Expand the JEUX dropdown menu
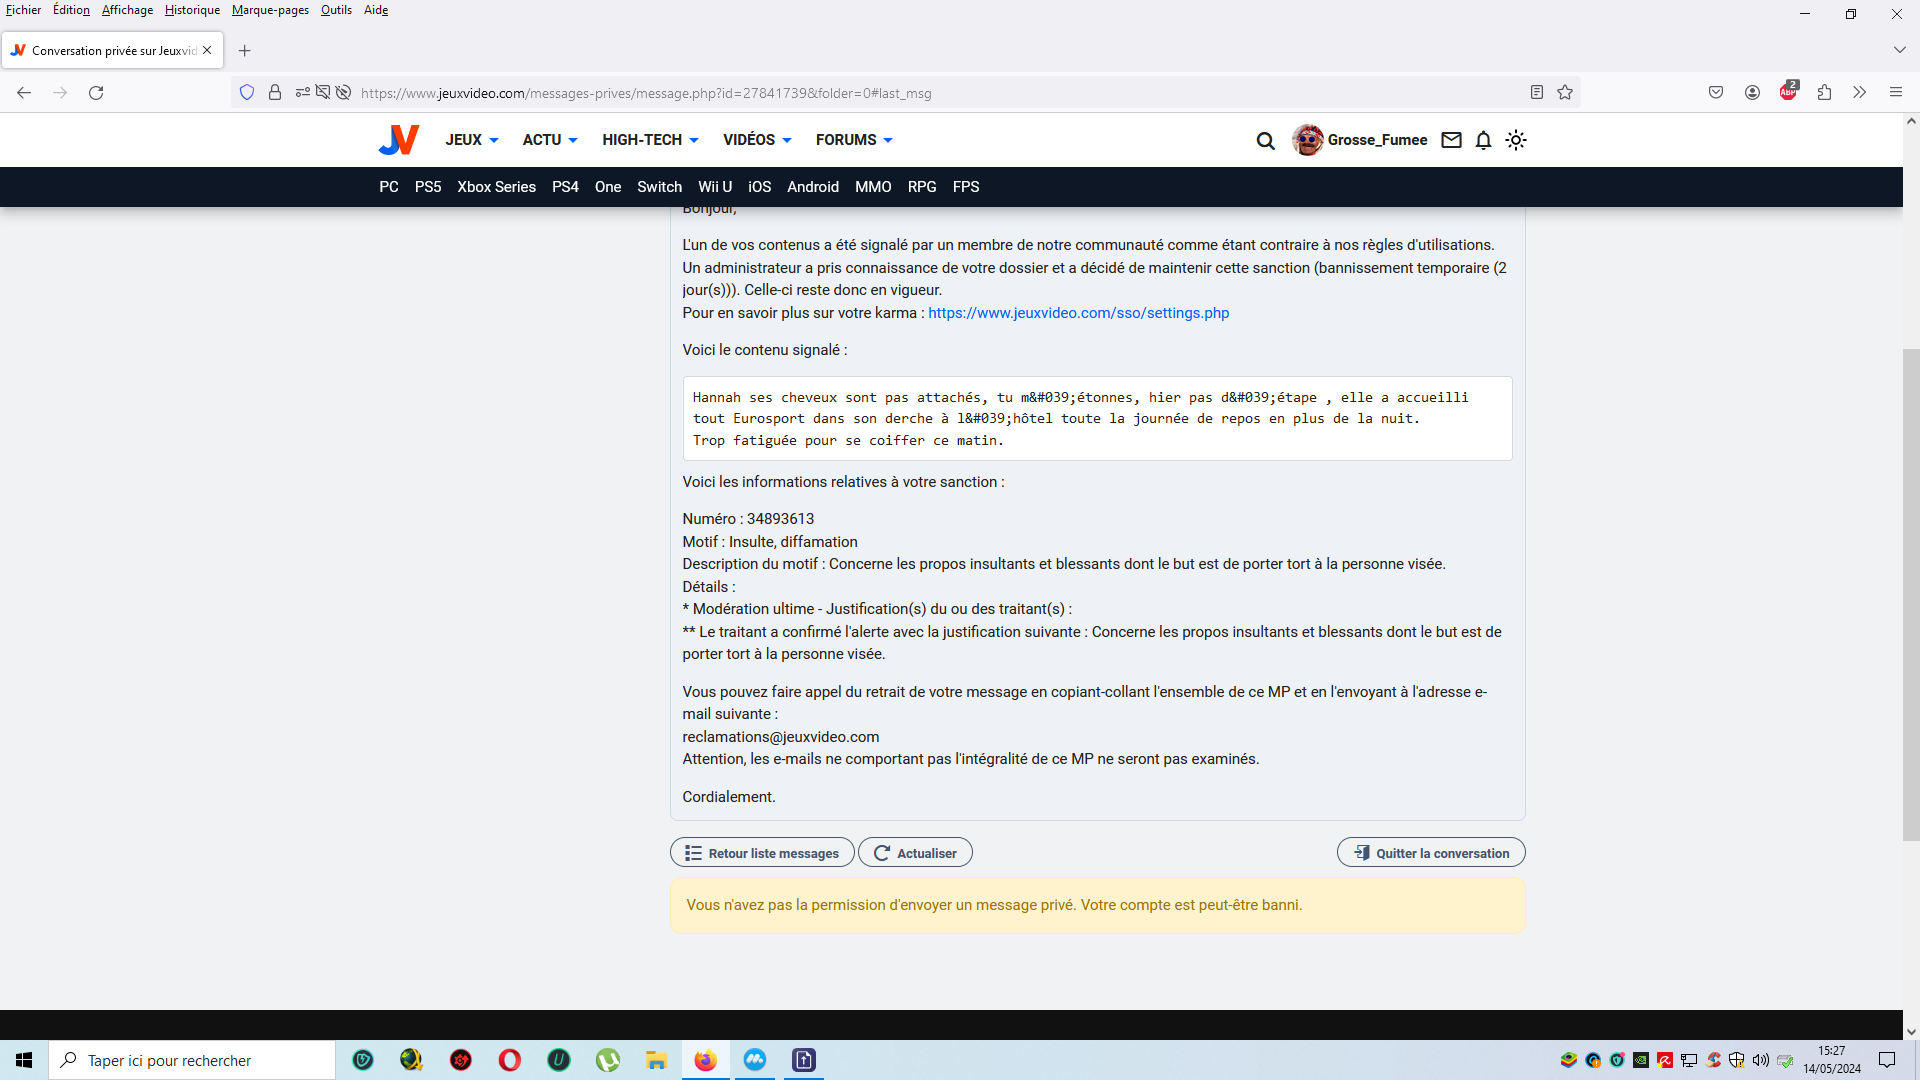The image size is (1920, 1080). 471,140
